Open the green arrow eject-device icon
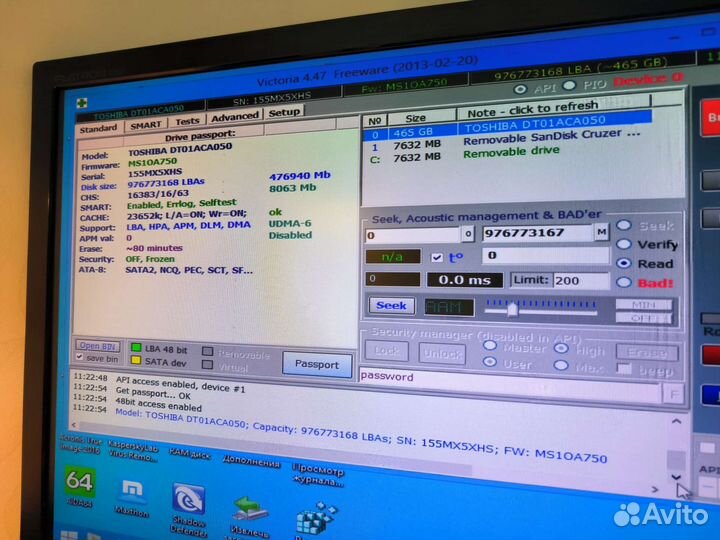720x540 pixels. [x=251, y=510]
